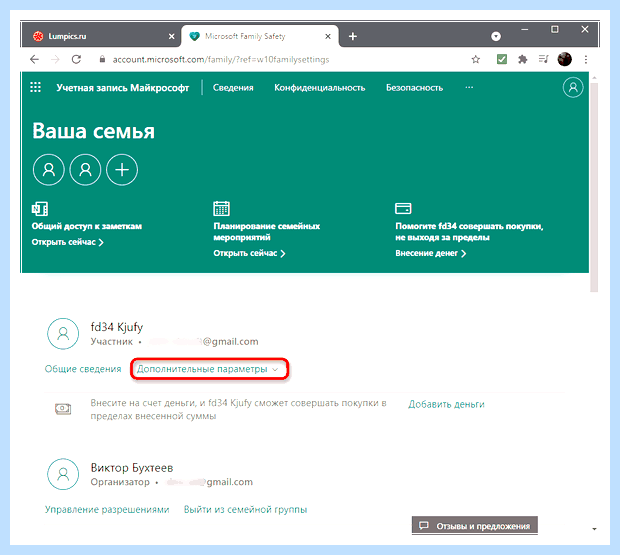This screenshot has width=620, height=555.
Task: Click fd34 Kjufy's avatar icon
Action: point(63,334)
